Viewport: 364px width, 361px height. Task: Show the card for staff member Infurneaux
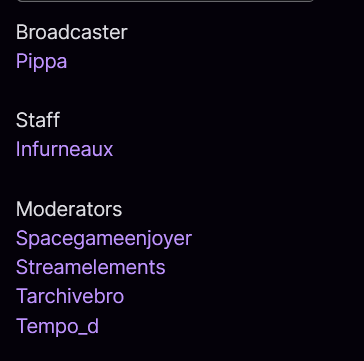pos(65,149)
